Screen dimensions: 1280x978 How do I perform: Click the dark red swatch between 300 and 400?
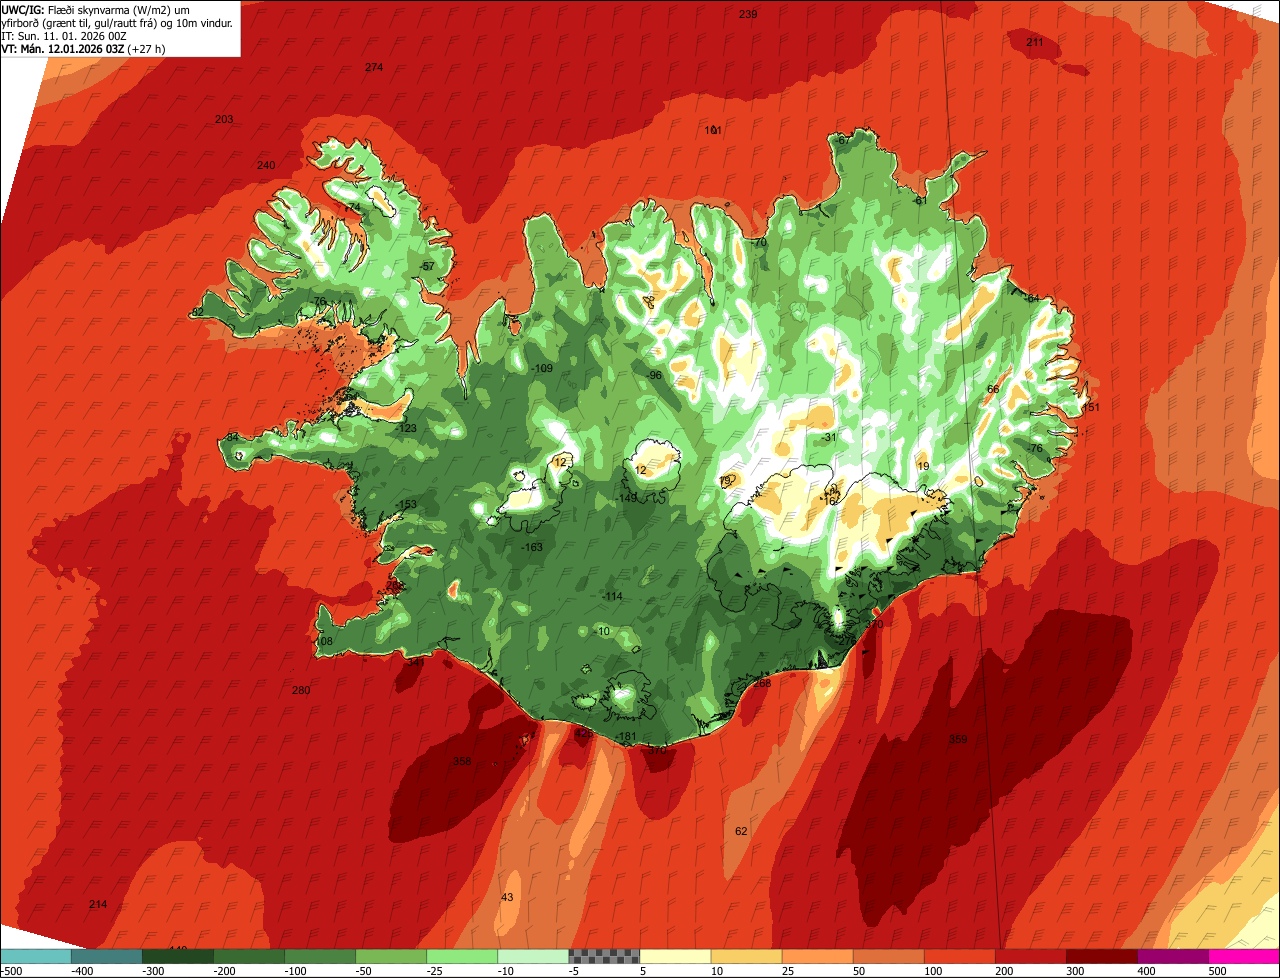[1101, 955]
